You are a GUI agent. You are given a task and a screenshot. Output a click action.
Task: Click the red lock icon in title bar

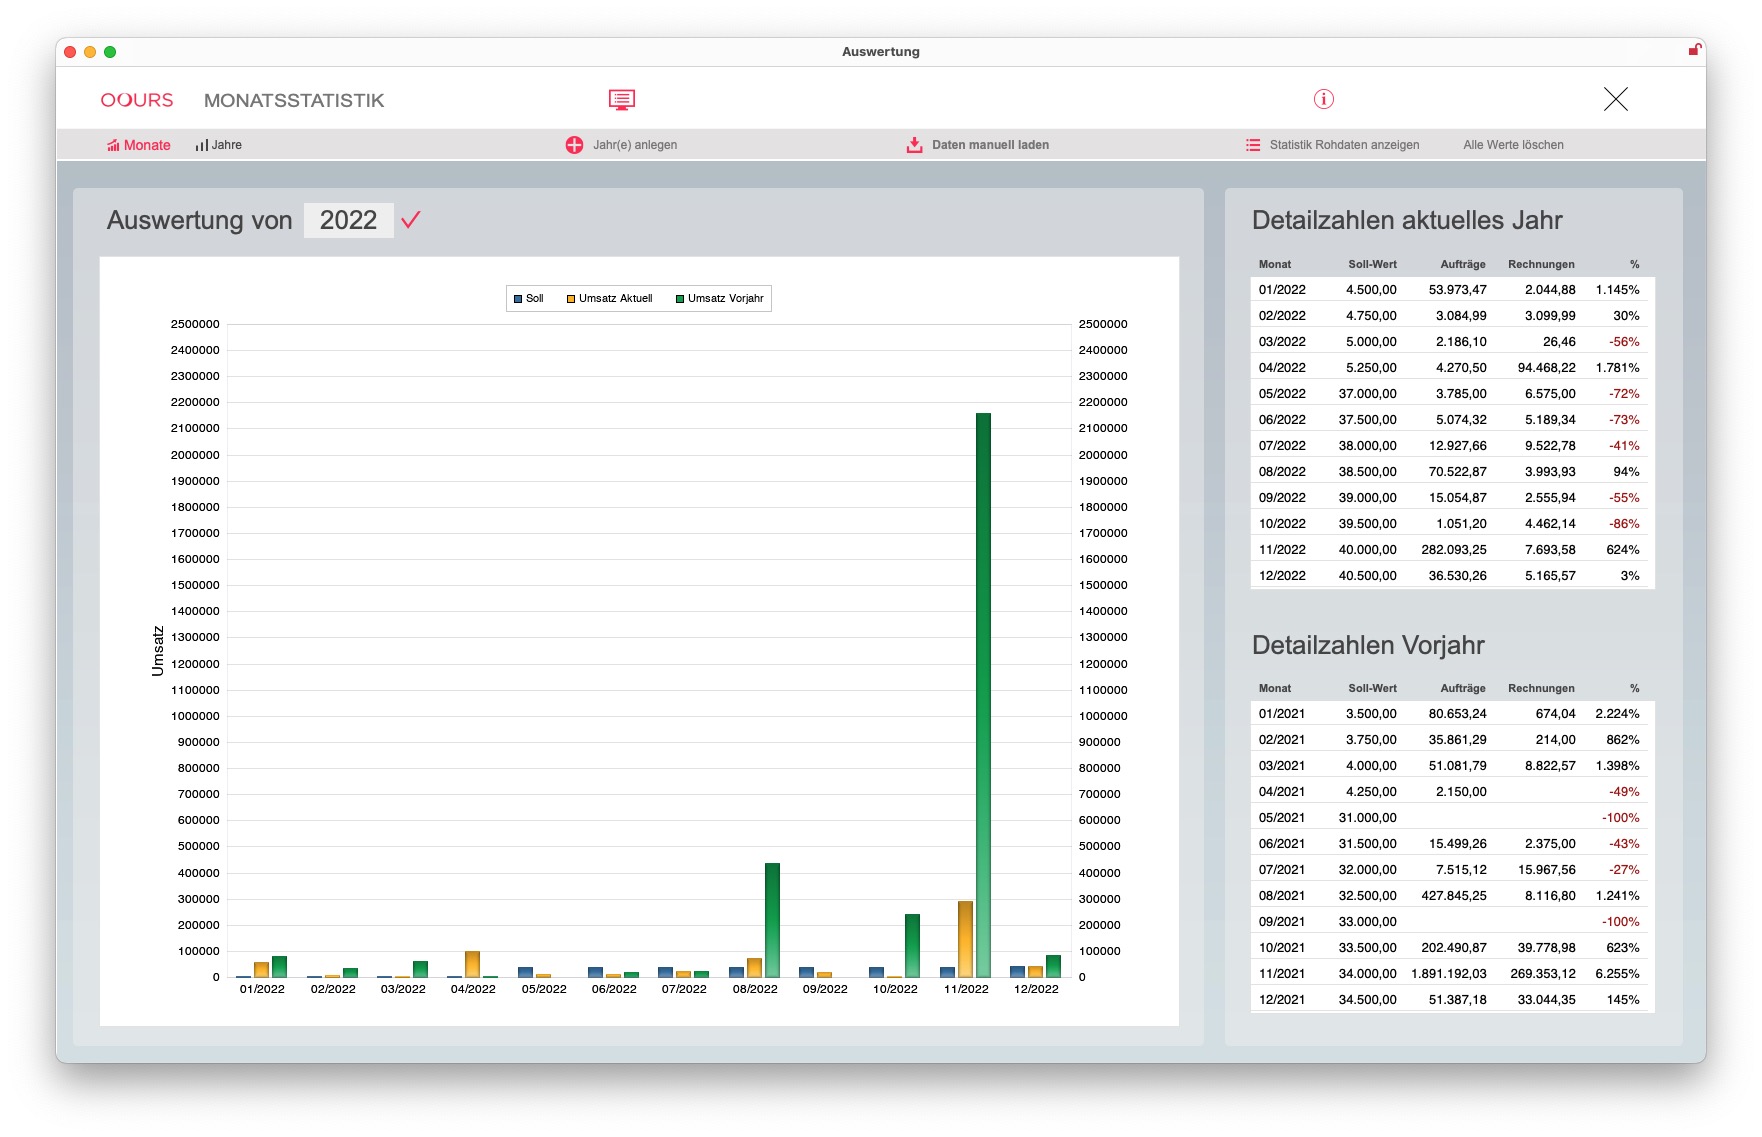[1694, 50]
